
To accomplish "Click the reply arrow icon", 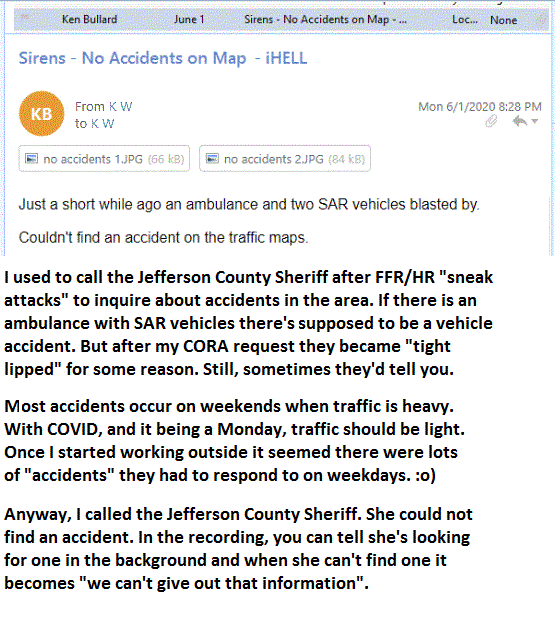I will [520, 121].
